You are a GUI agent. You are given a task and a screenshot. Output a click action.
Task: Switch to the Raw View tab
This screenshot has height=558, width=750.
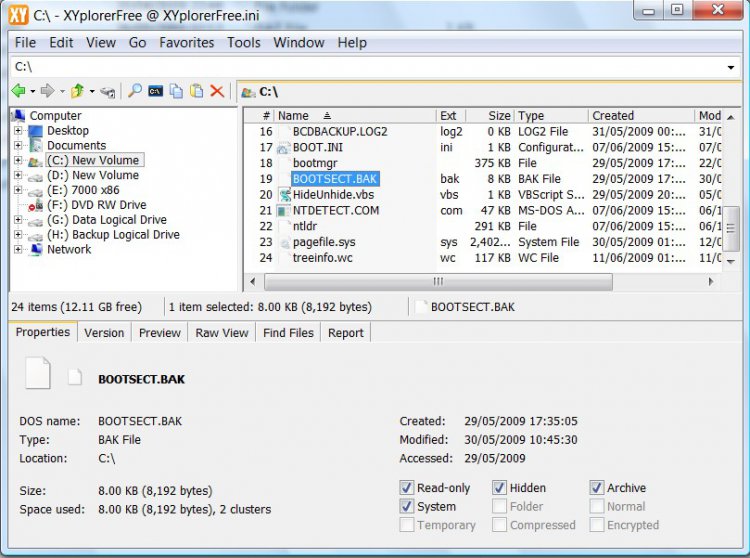pyautogui.click(x=222, y=333)
